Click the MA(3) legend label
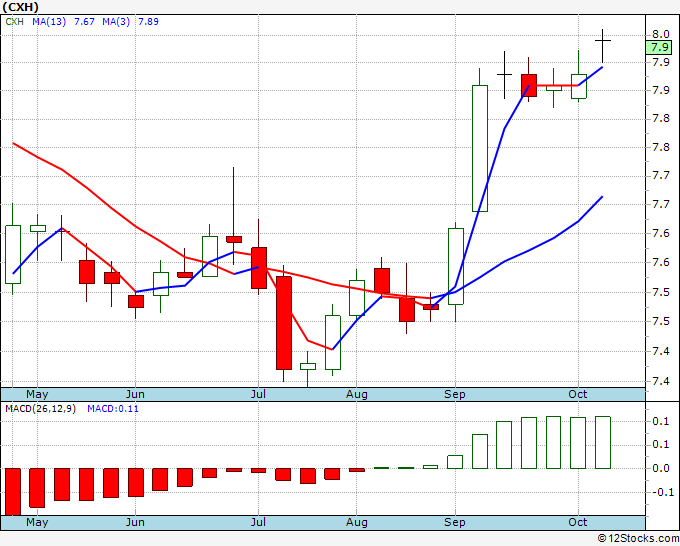Viewport: 680px width, 546px height. point(116,22)
